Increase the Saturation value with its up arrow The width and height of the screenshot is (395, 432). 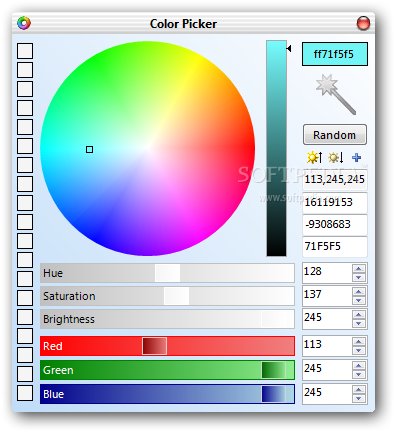359,292
